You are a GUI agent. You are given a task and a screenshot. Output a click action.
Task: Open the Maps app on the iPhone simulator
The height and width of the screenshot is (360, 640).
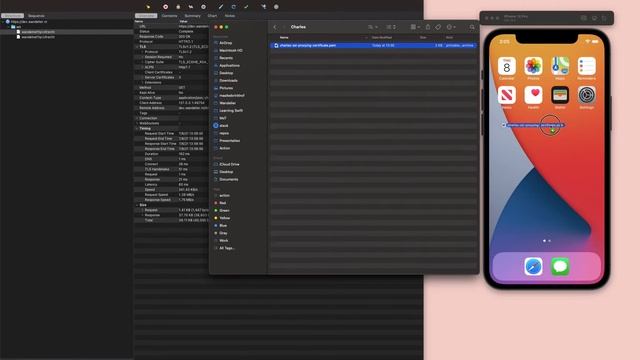[x=560, y=66]
